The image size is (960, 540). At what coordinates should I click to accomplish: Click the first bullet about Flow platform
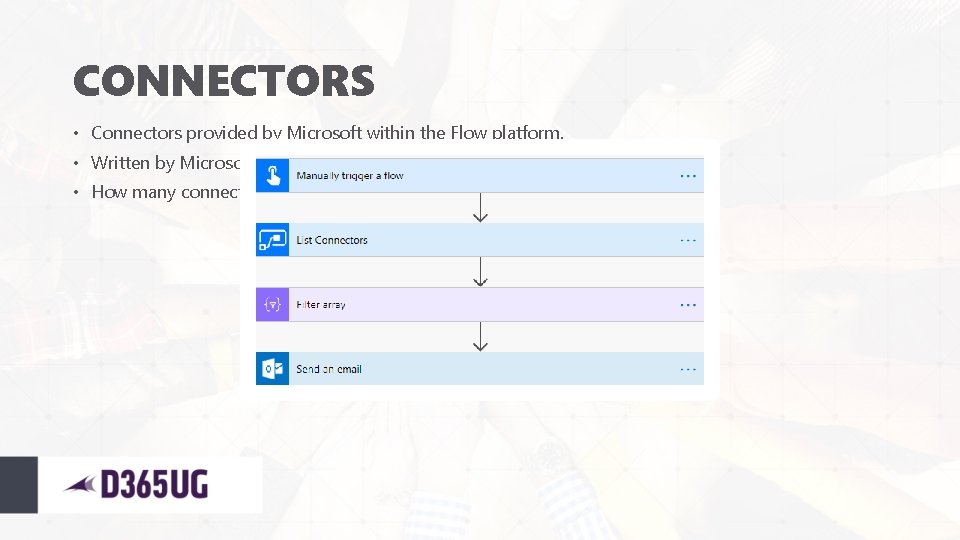[327, 132]
